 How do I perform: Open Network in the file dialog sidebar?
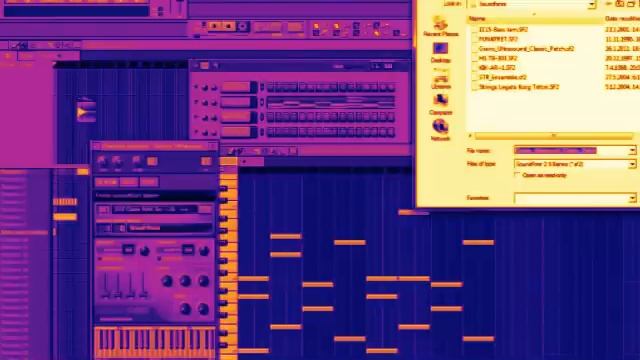click(x=440, y=130)
